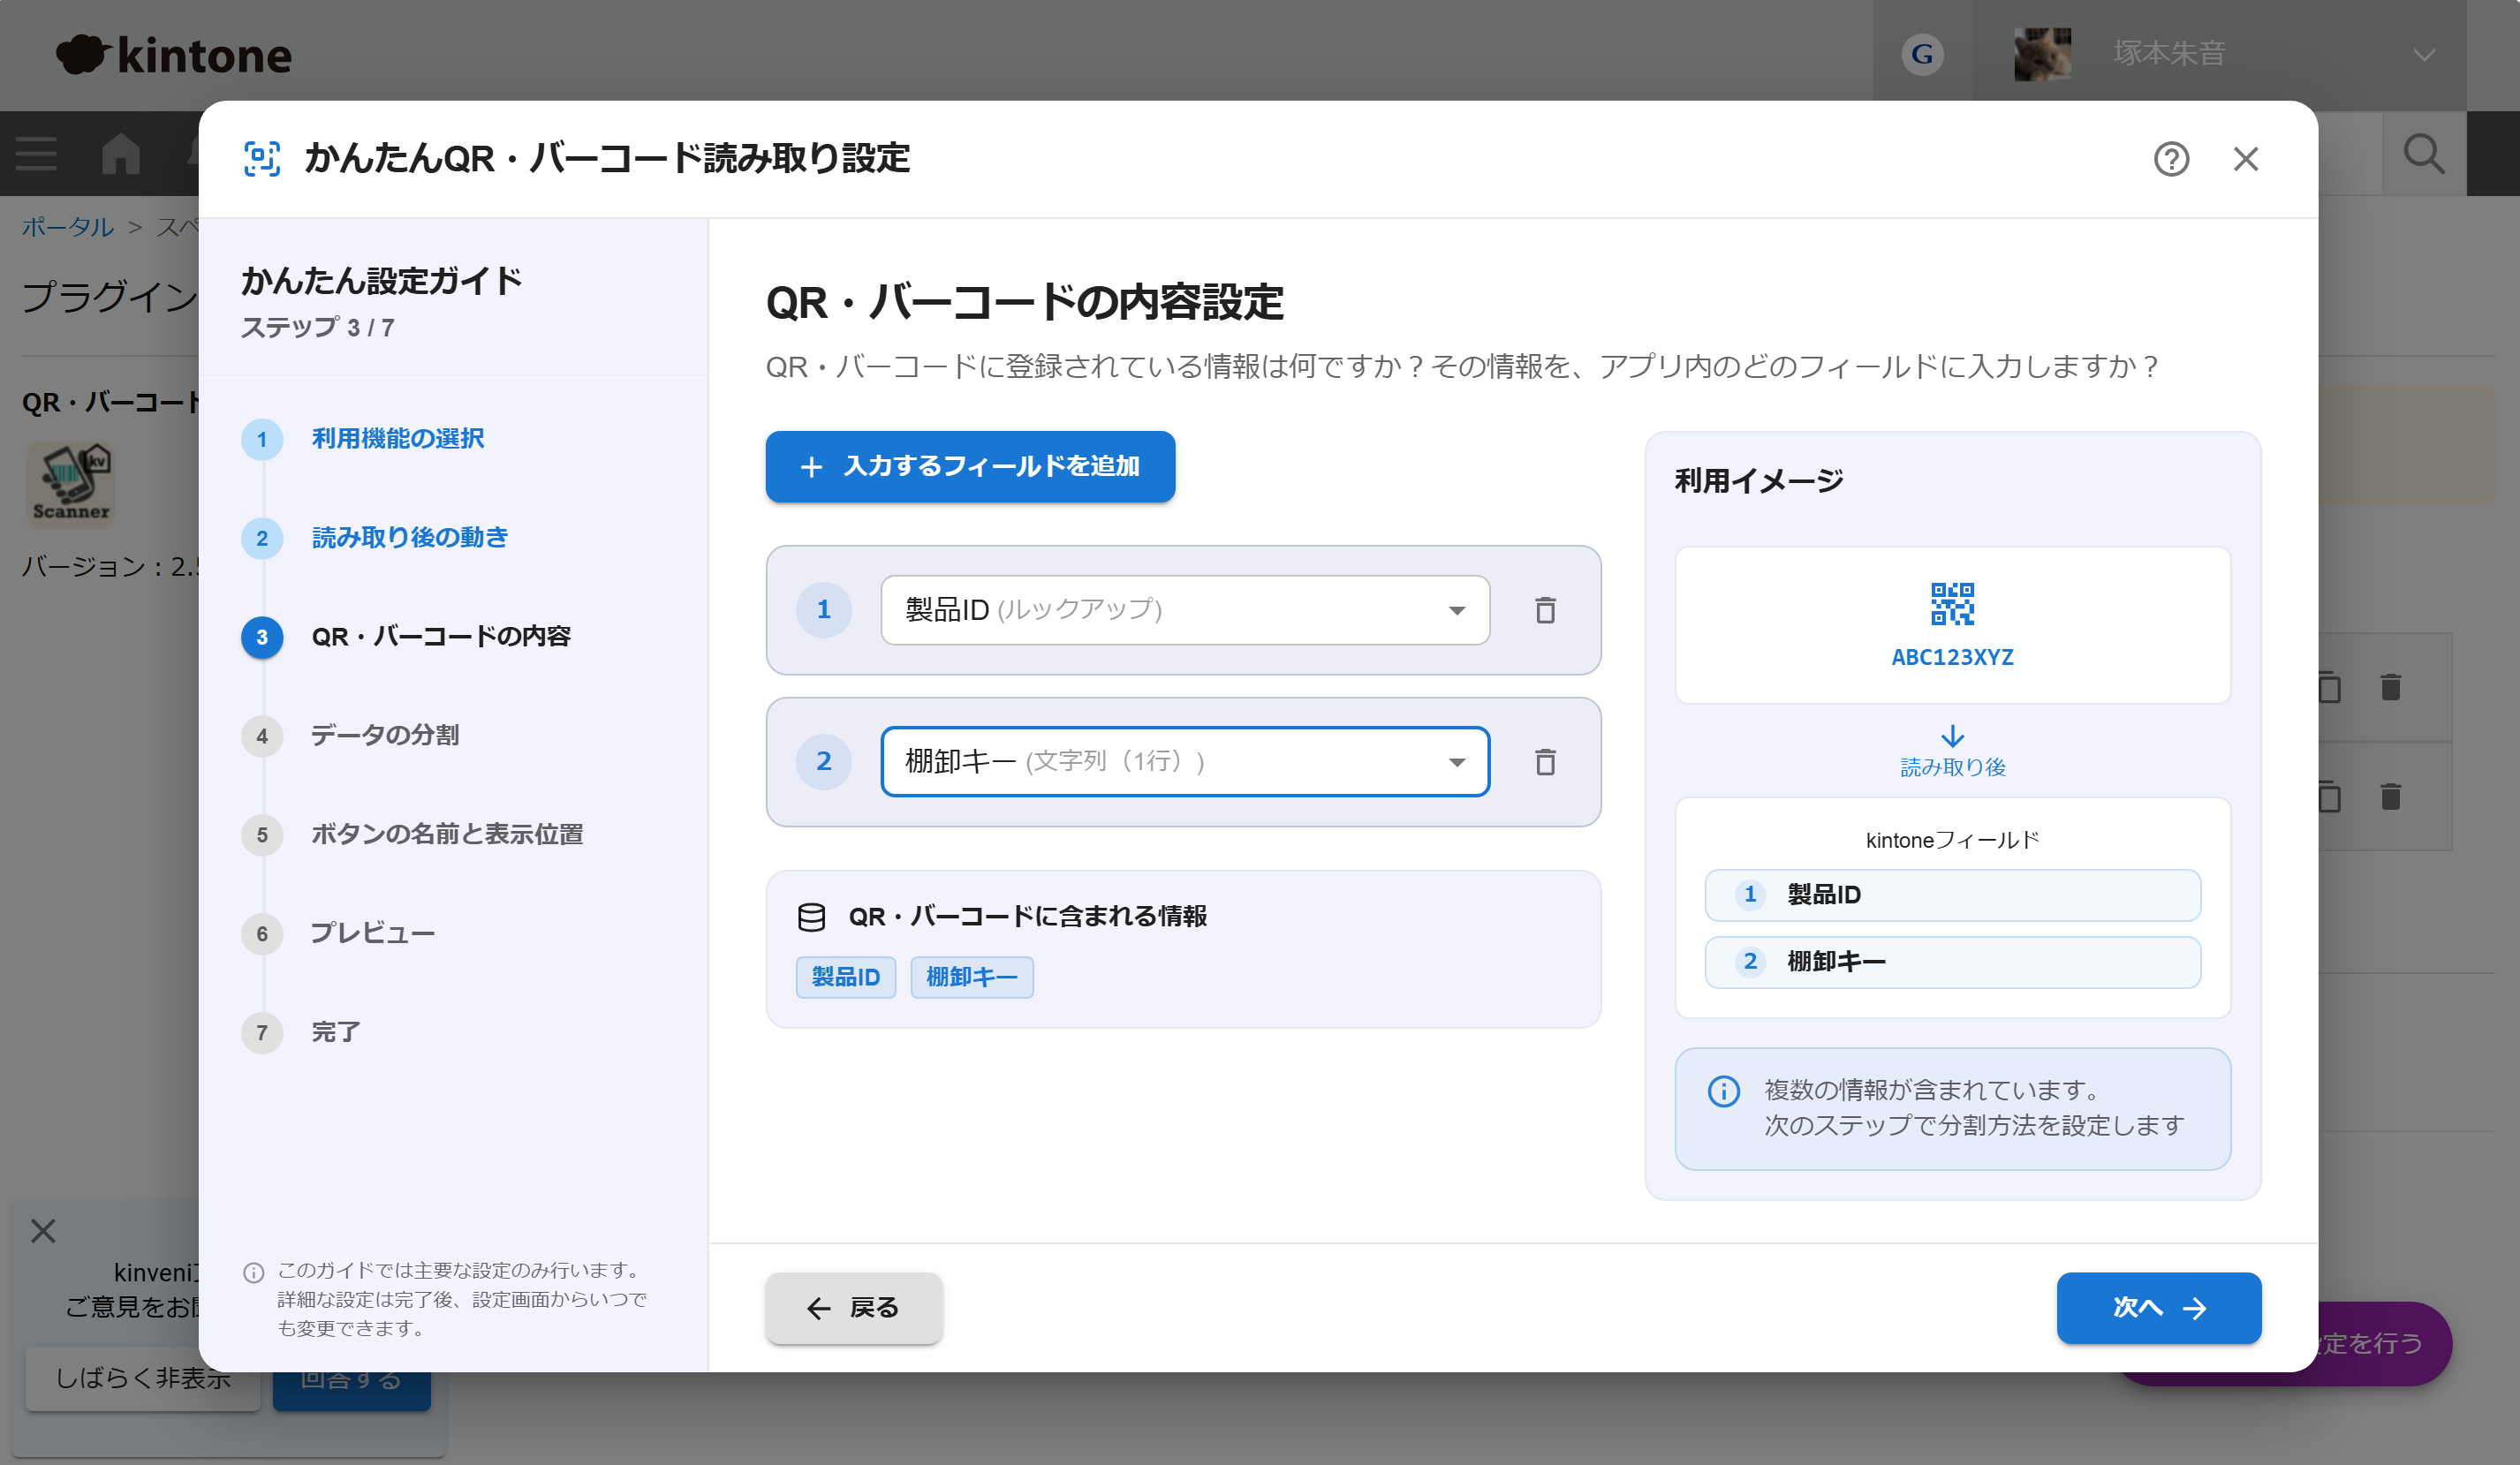Click the scanner icon in dialog title
Viewport: 2520px width, 1465px height.
click(262, 159)
